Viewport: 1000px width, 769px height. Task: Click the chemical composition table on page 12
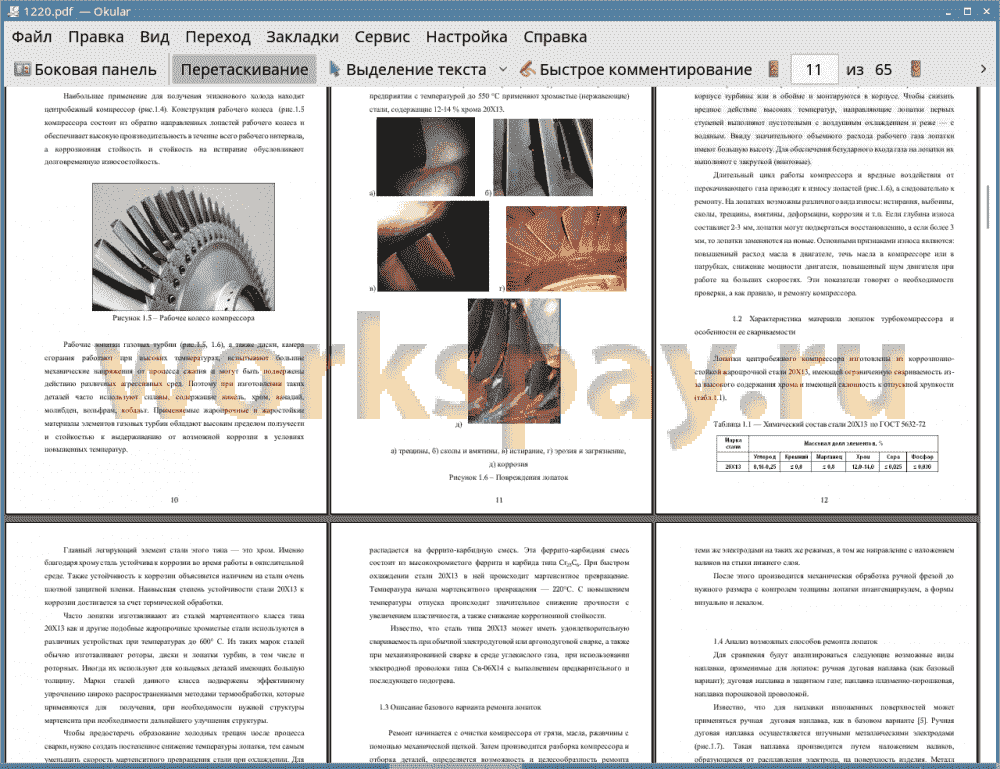[827, 453]
